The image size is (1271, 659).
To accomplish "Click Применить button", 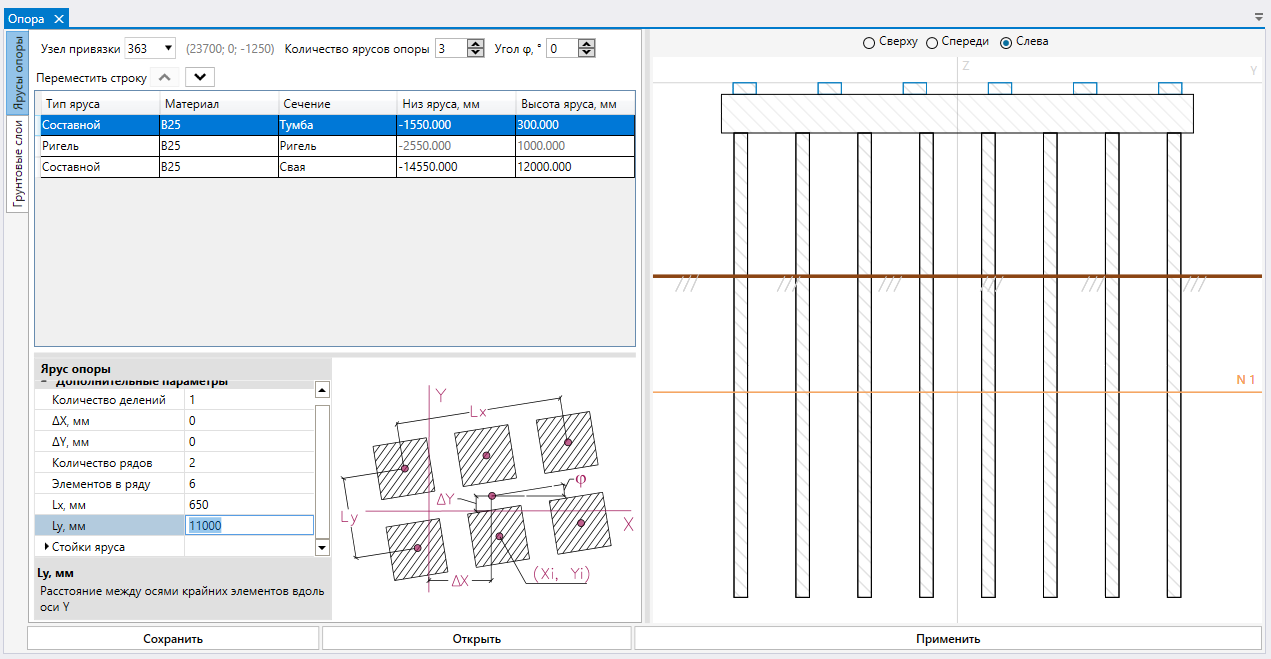I will point(948,638).
